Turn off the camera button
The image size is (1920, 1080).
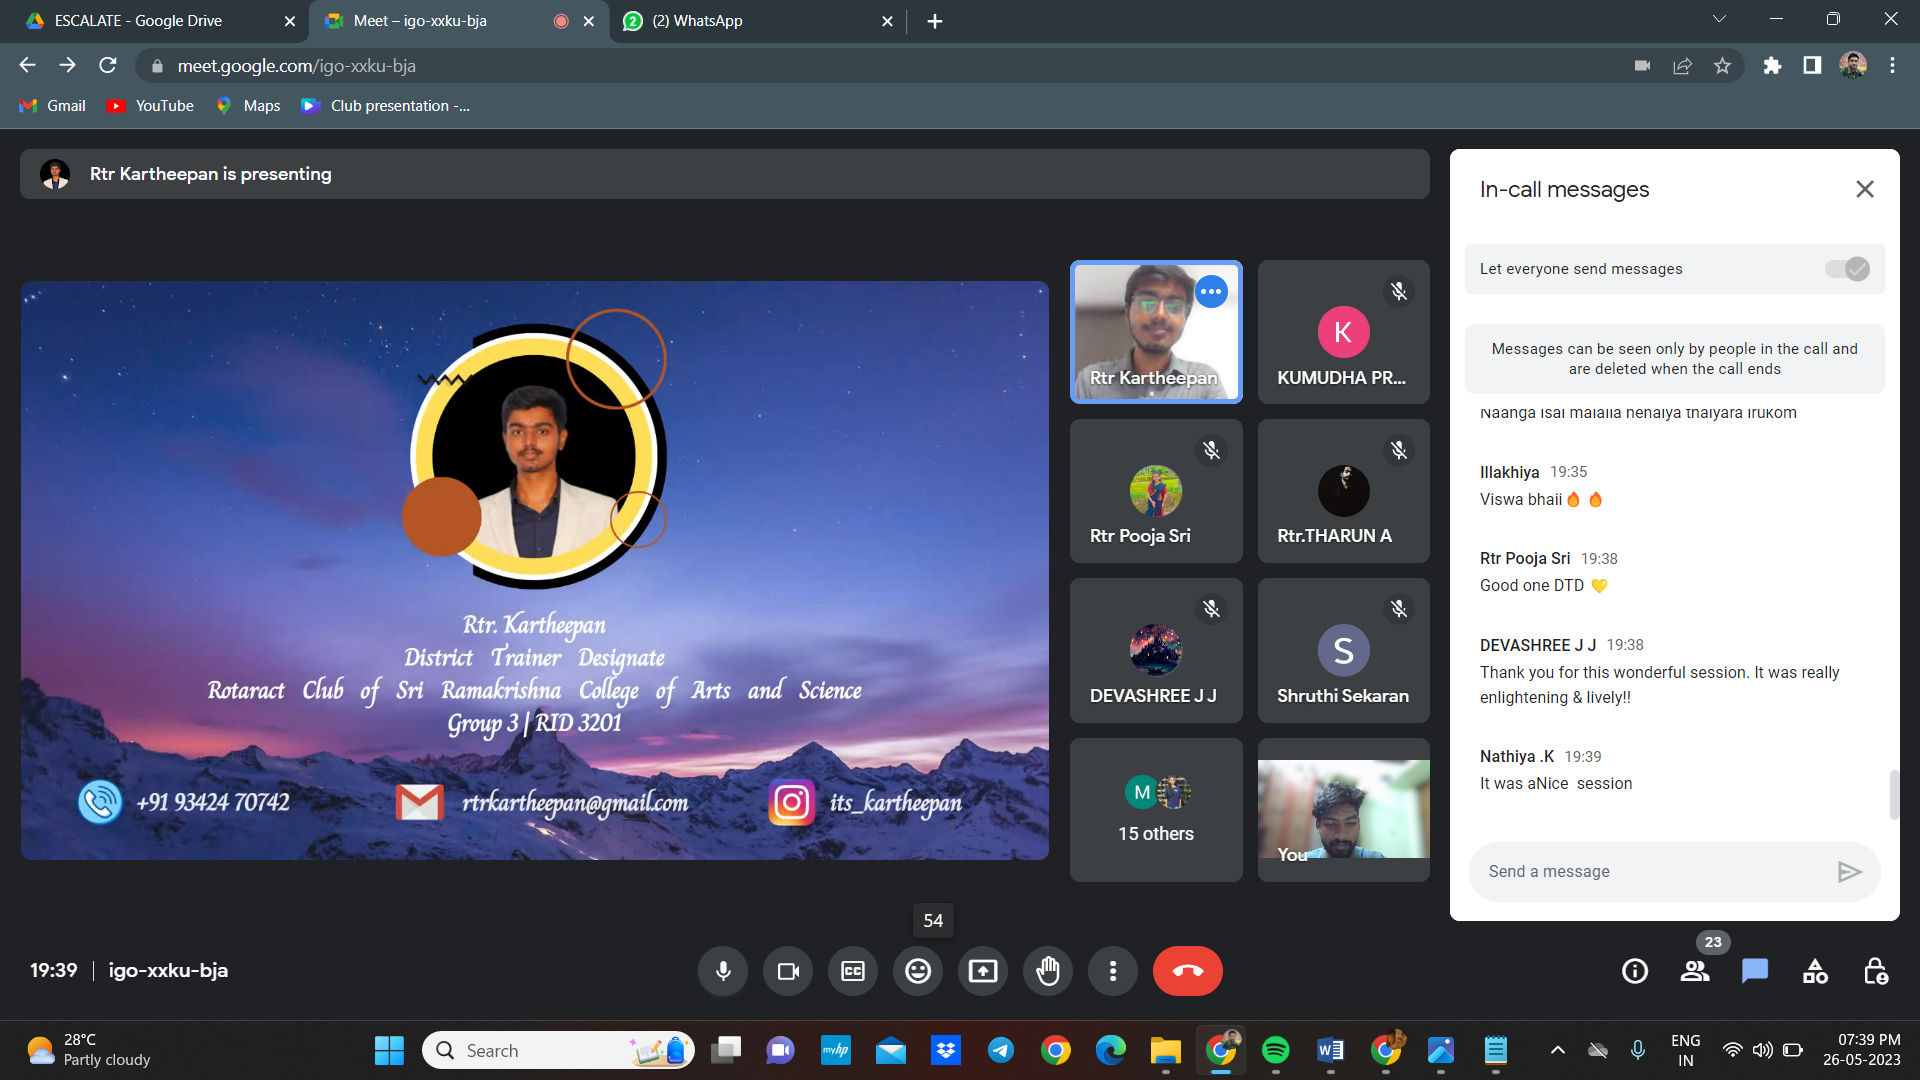[x=788, y=971]
